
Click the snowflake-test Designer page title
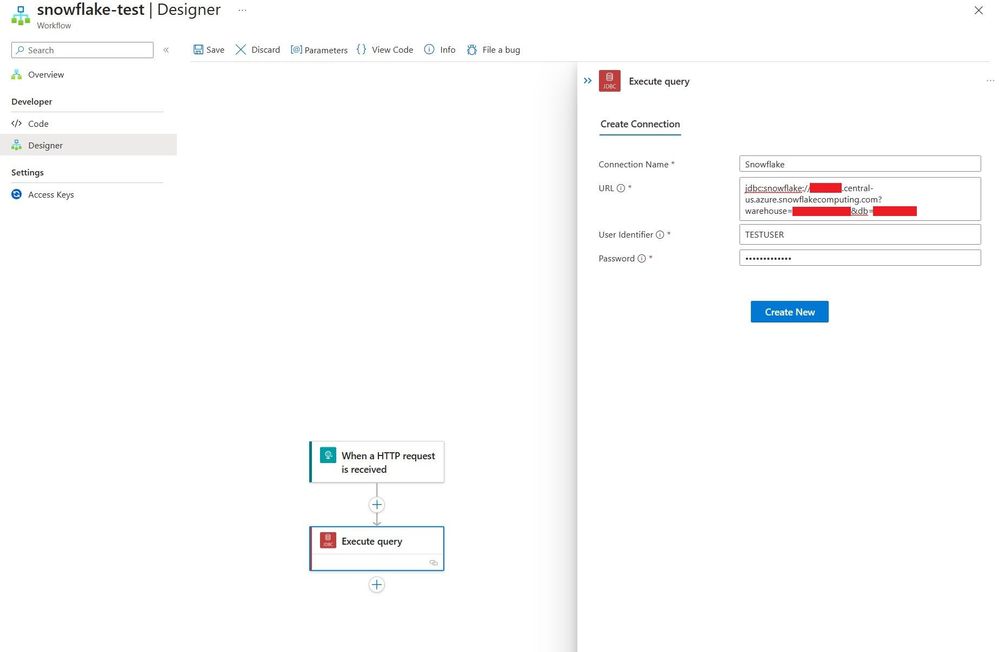[x=129, y=10]
